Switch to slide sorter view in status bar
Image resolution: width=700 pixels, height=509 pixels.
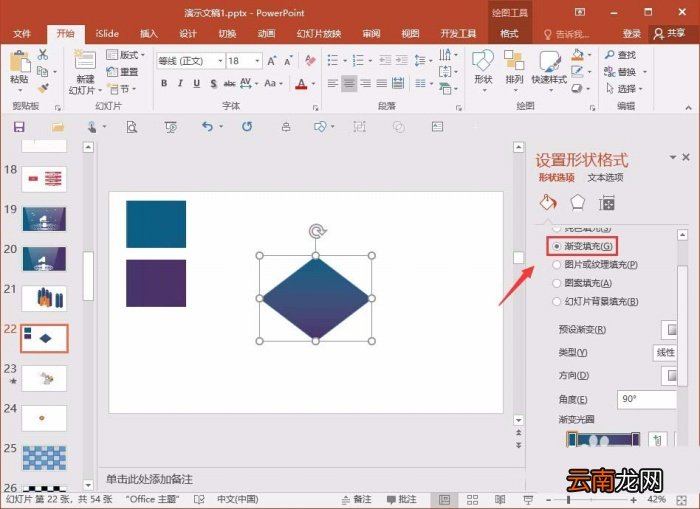472,500
